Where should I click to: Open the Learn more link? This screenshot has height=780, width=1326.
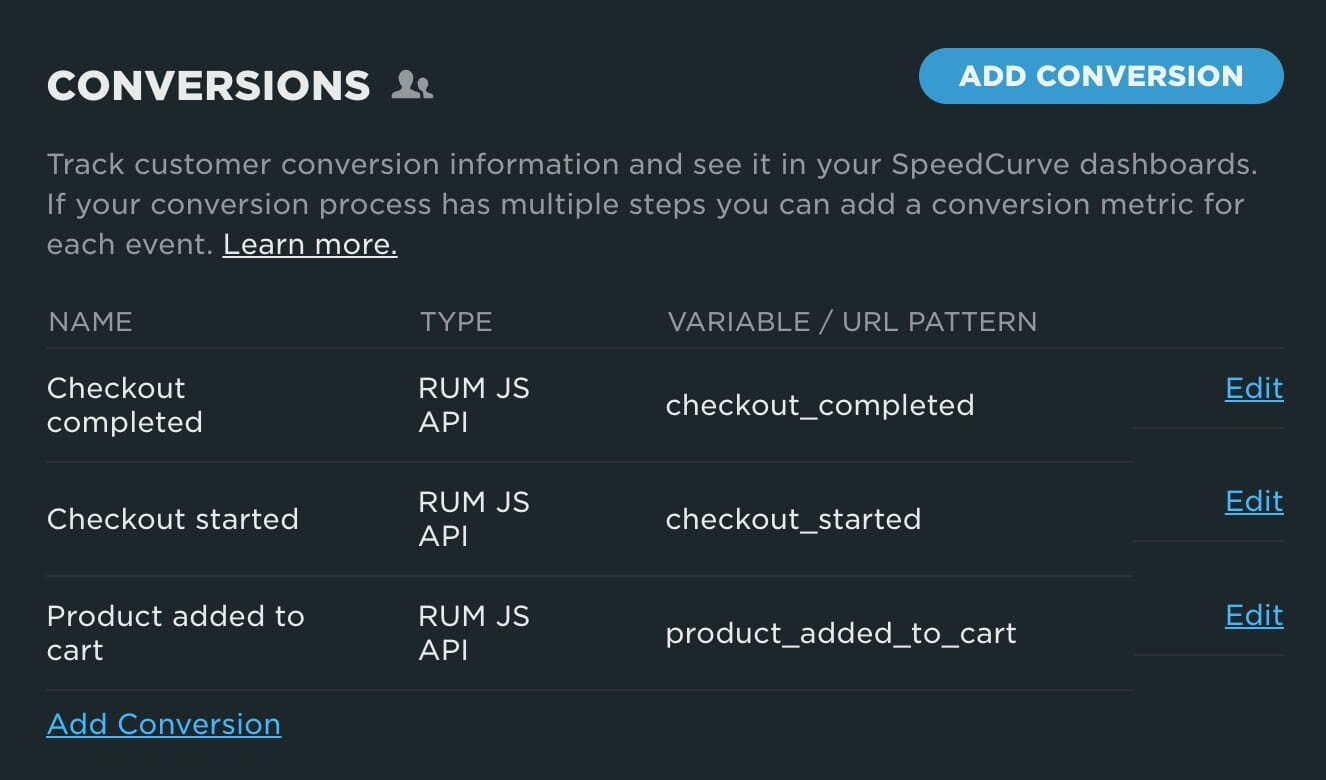309,244
